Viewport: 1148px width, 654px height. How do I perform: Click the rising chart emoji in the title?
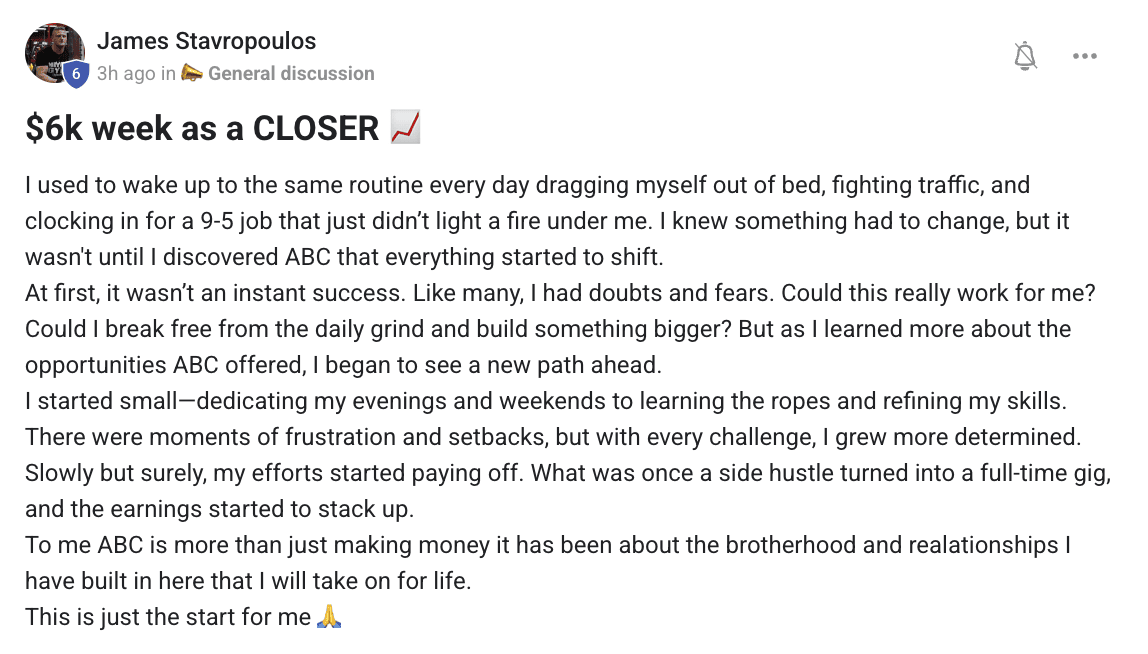point(405,127)
